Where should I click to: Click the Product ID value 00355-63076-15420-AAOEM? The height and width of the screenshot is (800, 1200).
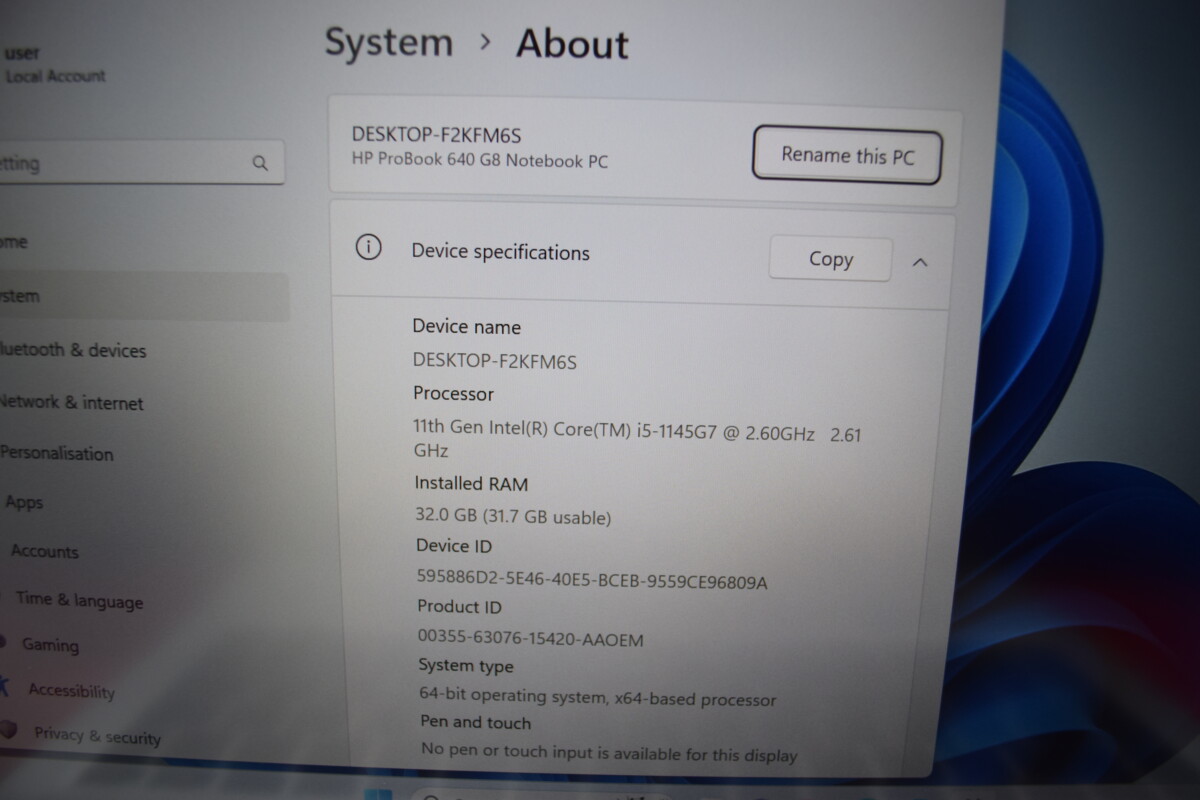(x=531, y=638)
